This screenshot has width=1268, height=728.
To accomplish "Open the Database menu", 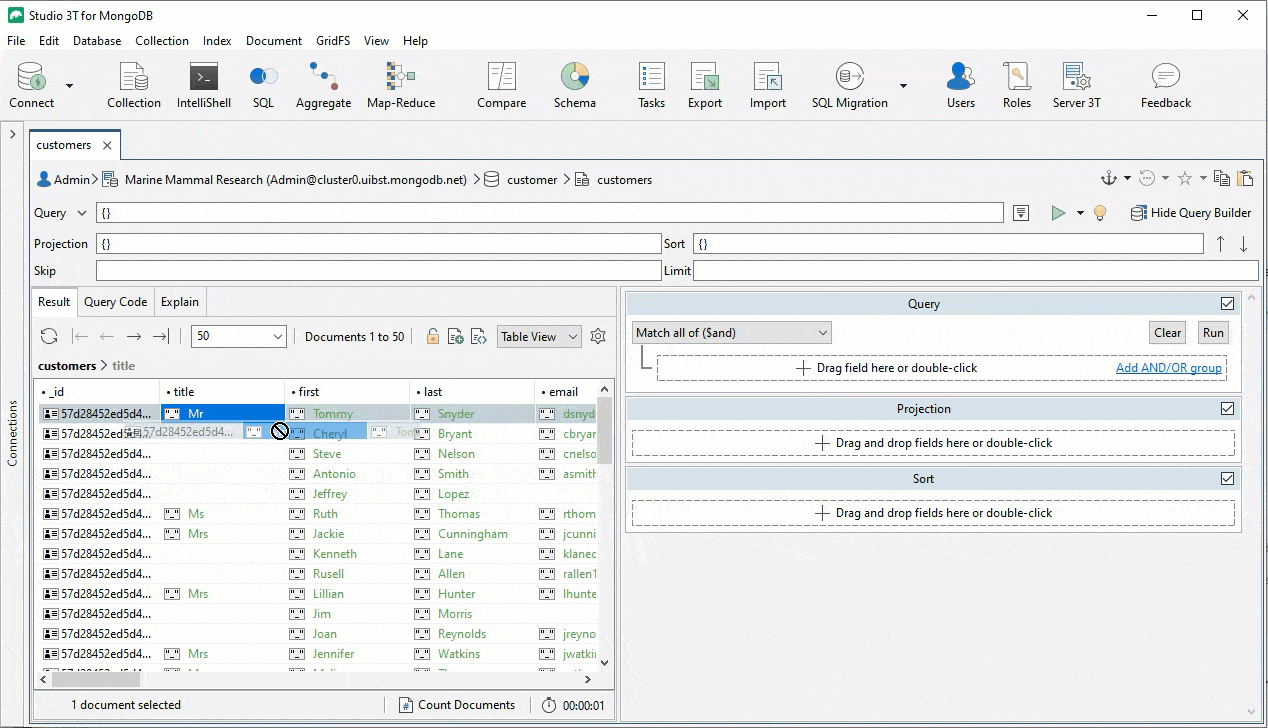I will (97, 41).
